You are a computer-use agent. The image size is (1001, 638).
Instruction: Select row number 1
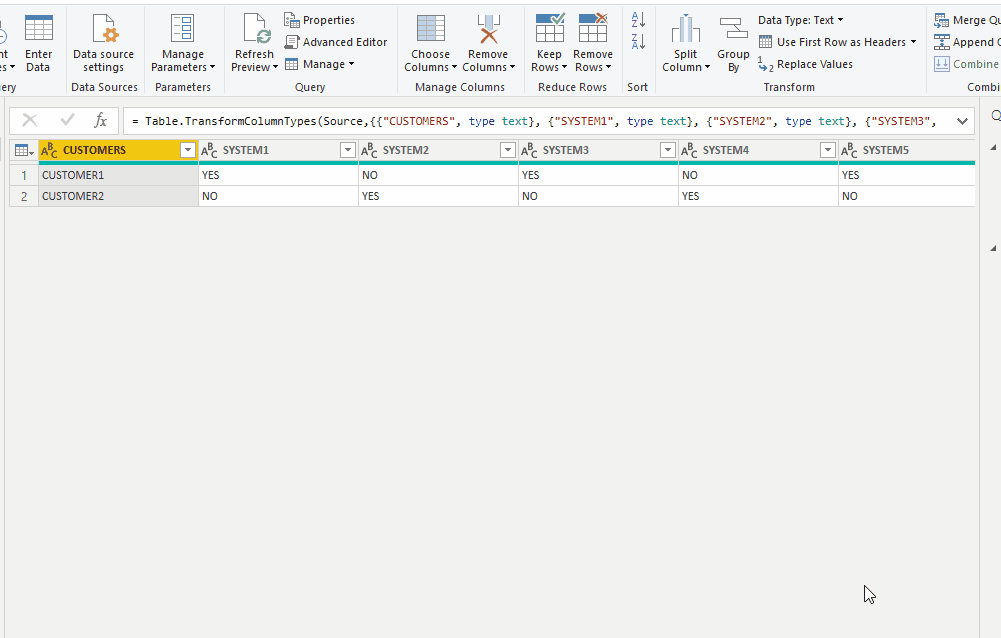[x=24, y=175]
